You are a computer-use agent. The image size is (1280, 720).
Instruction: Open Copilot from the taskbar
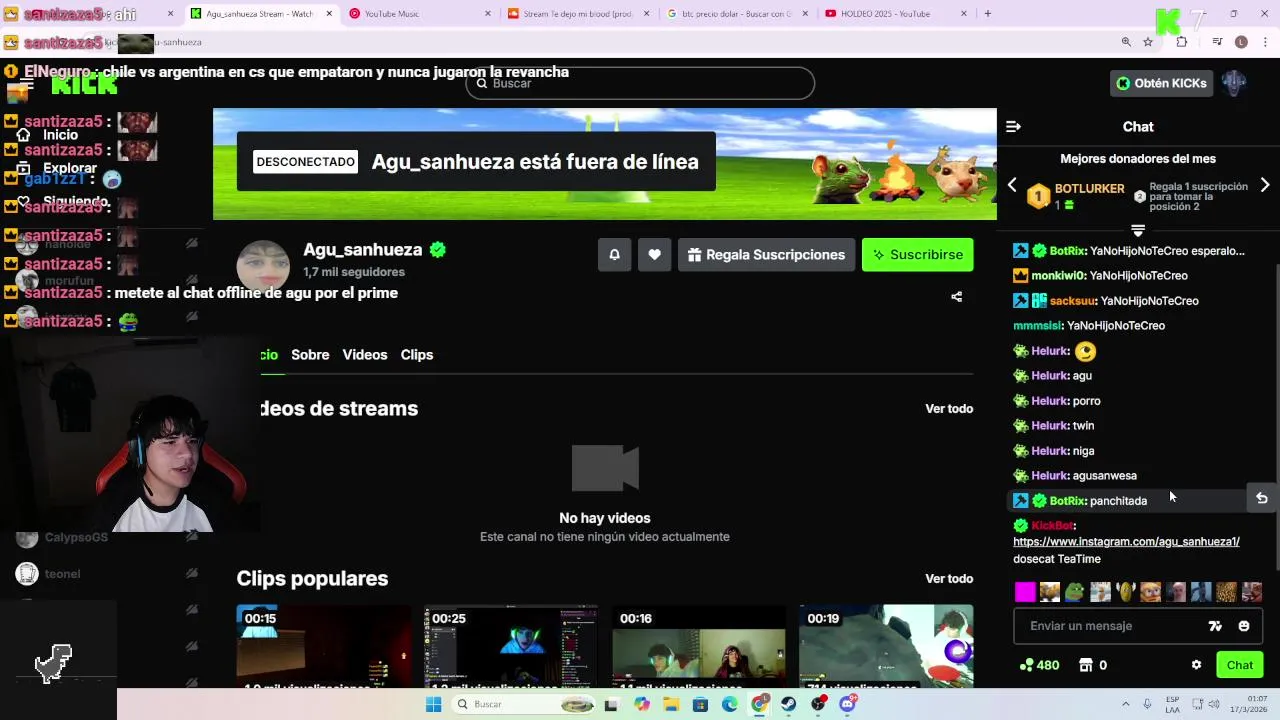[641, 704]
